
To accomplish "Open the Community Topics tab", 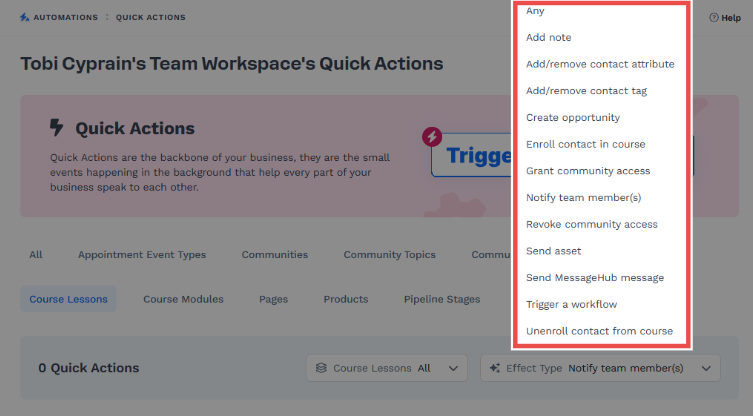I will [x=389, y=255].
